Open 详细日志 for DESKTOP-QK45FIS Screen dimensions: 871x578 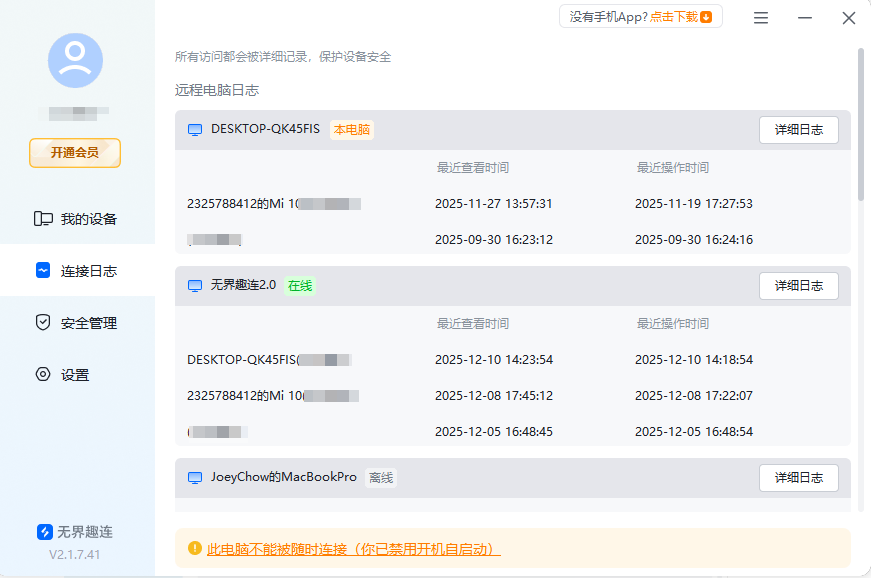tap(798, 129)
